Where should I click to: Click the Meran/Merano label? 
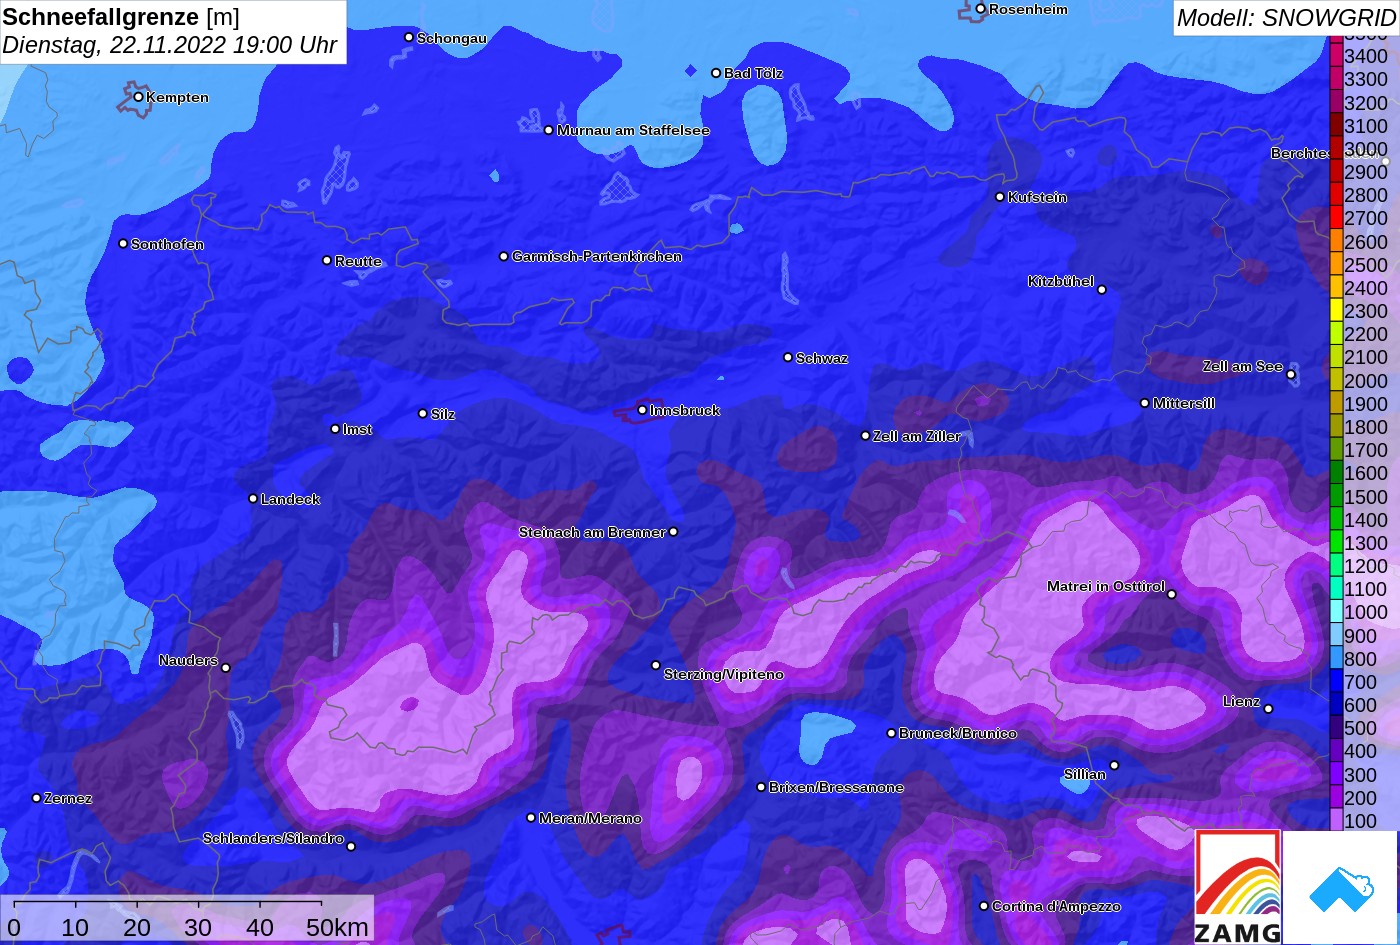point(591,818)
